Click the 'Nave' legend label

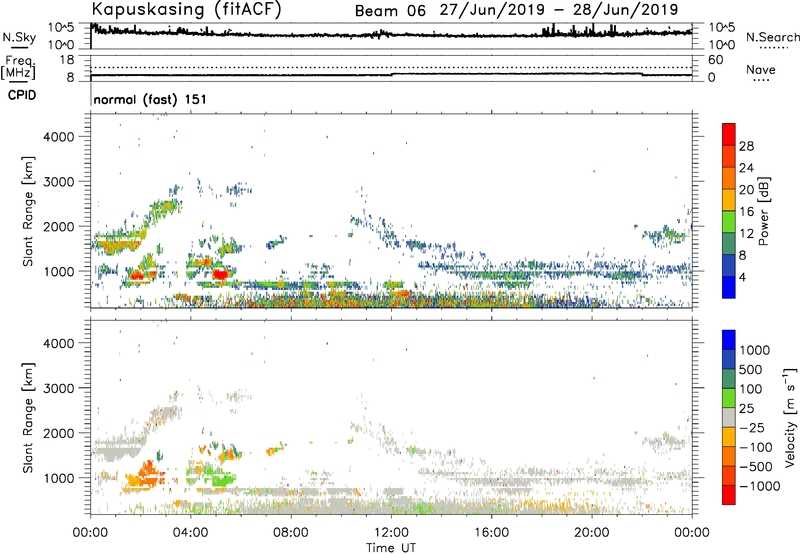761,69
